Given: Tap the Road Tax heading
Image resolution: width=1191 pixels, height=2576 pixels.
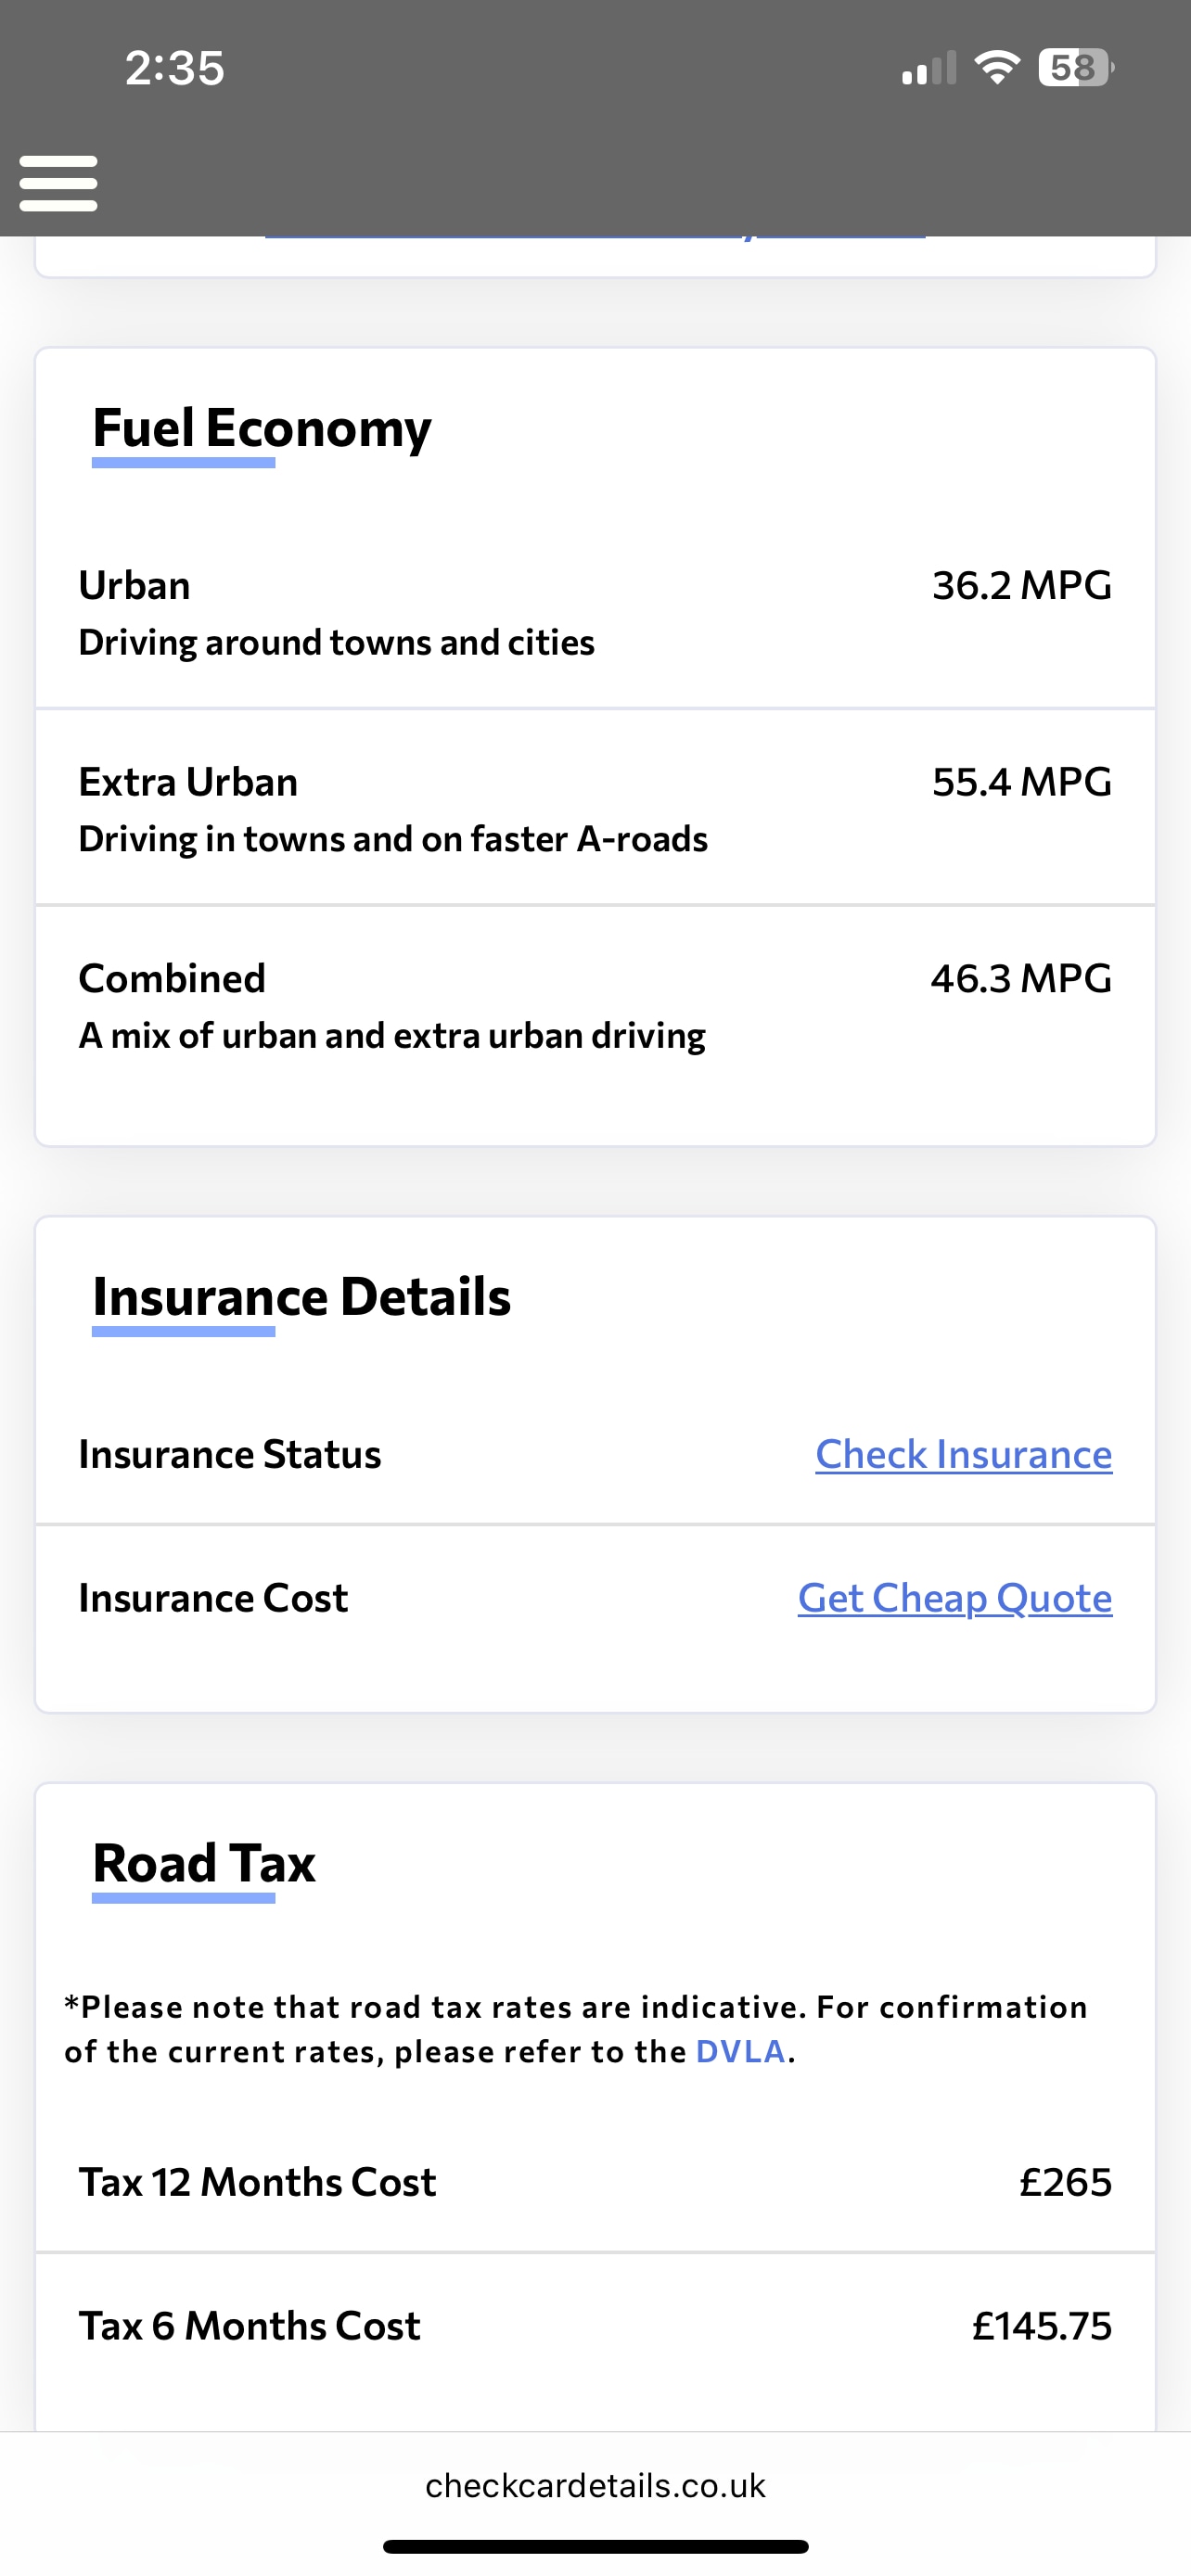Looking at the screenshot, I should coord(204,1864).
